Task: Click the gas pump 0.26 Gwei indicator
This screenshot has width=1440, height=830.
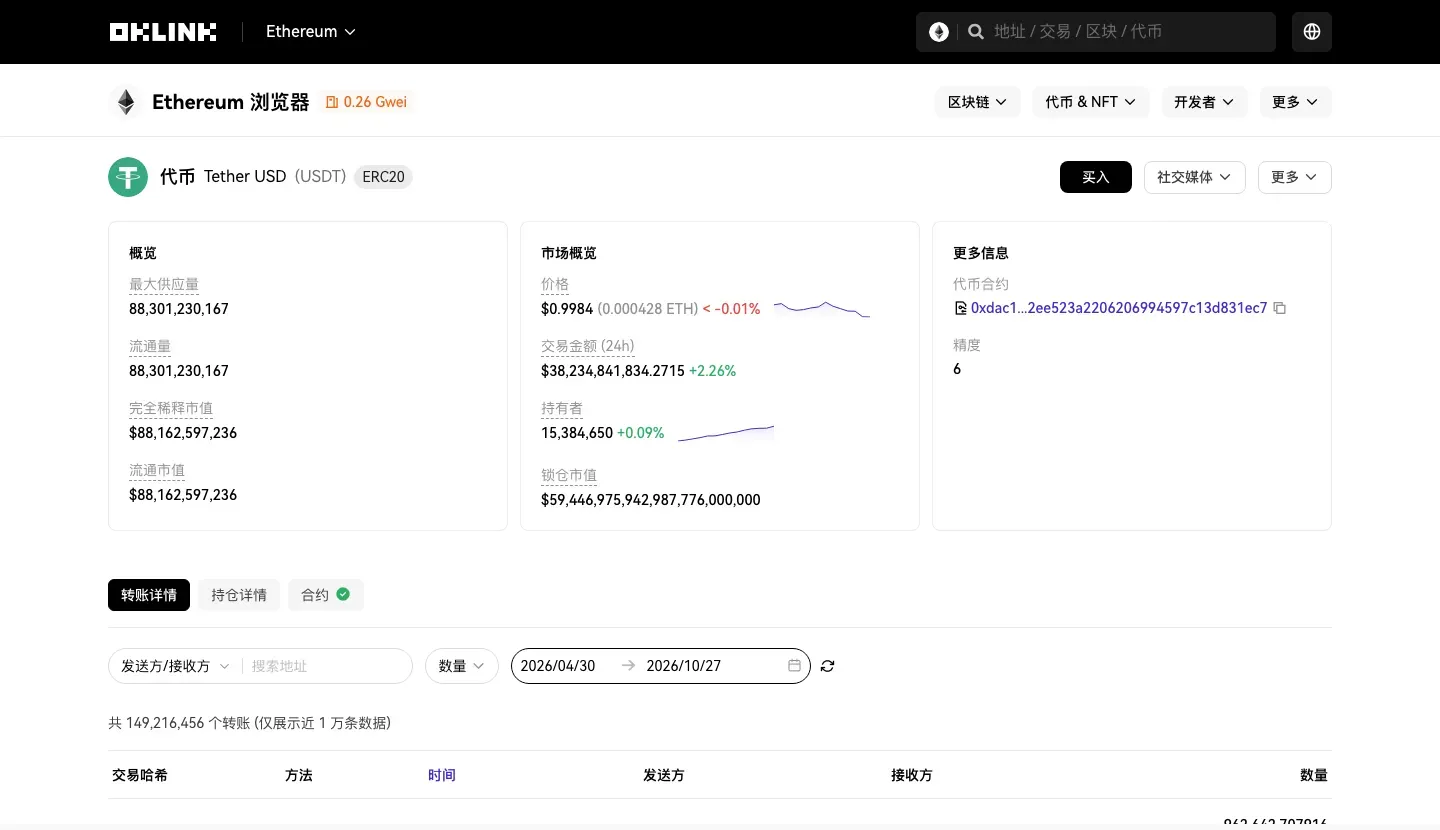Action: (x=365, y=102)
